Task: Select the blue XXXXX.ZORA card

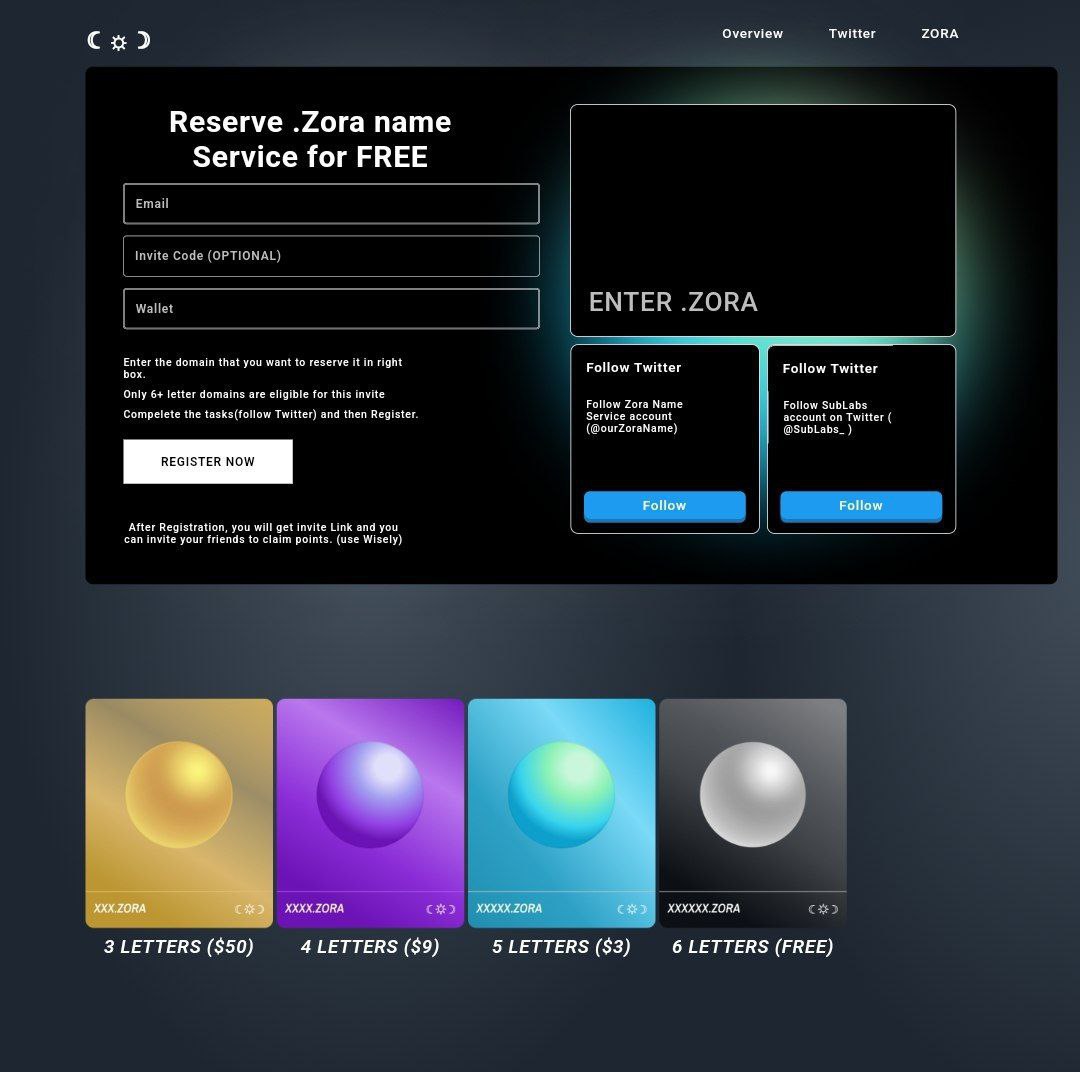Action: 561,813
